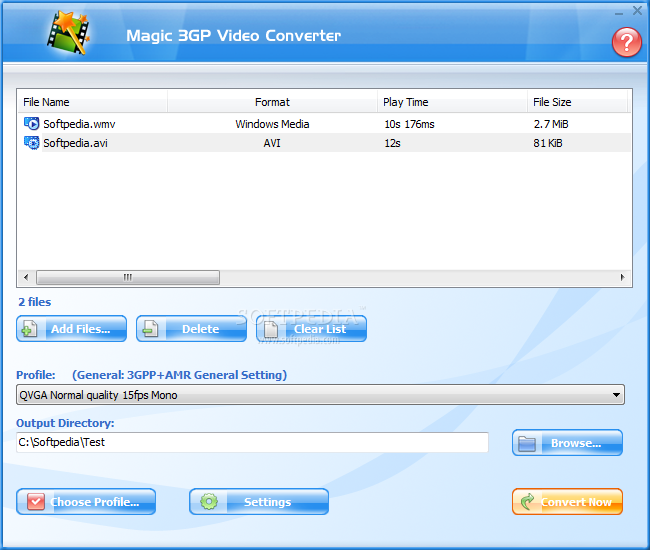Click the Clear List button
This screenshot has height=550, width=650.
[311, 329]
